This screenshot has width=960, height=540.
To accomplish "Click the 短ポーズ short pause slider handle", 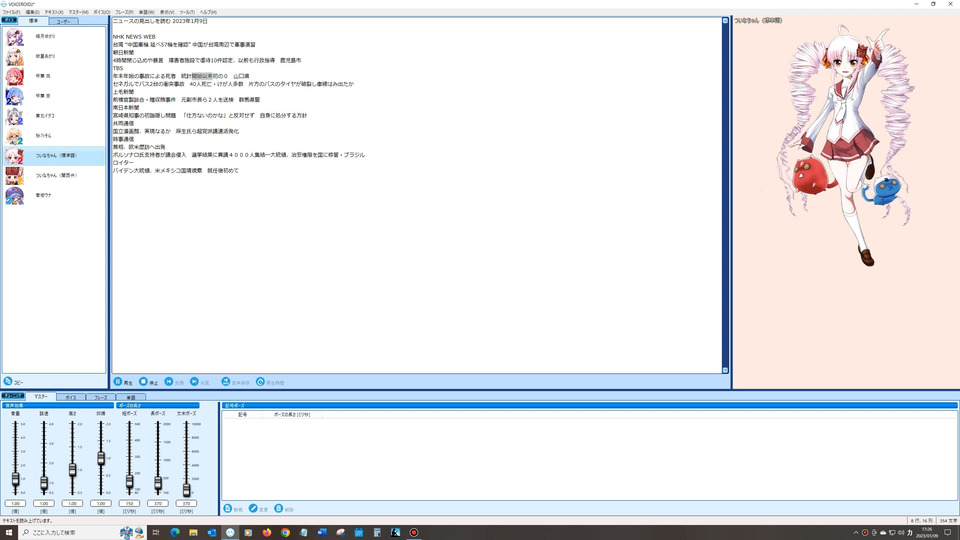I will (x=129, y=482).
